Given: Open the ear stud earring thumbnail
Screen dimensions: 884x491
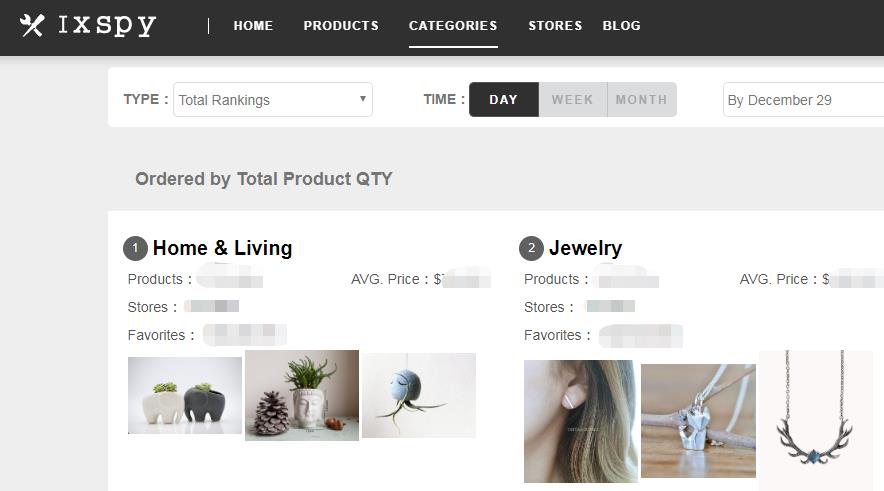Looking at the screenshot, I should click(581, 421).
